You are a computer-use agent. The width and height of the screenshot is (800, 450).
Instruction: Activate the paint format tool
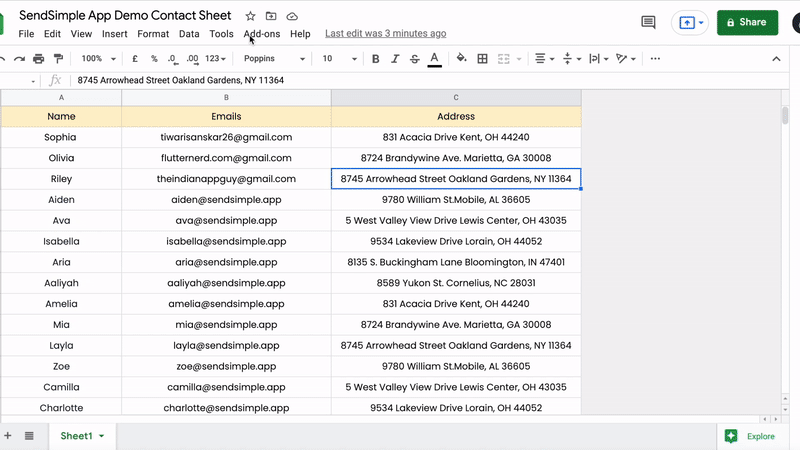click(x=58, y=59)
